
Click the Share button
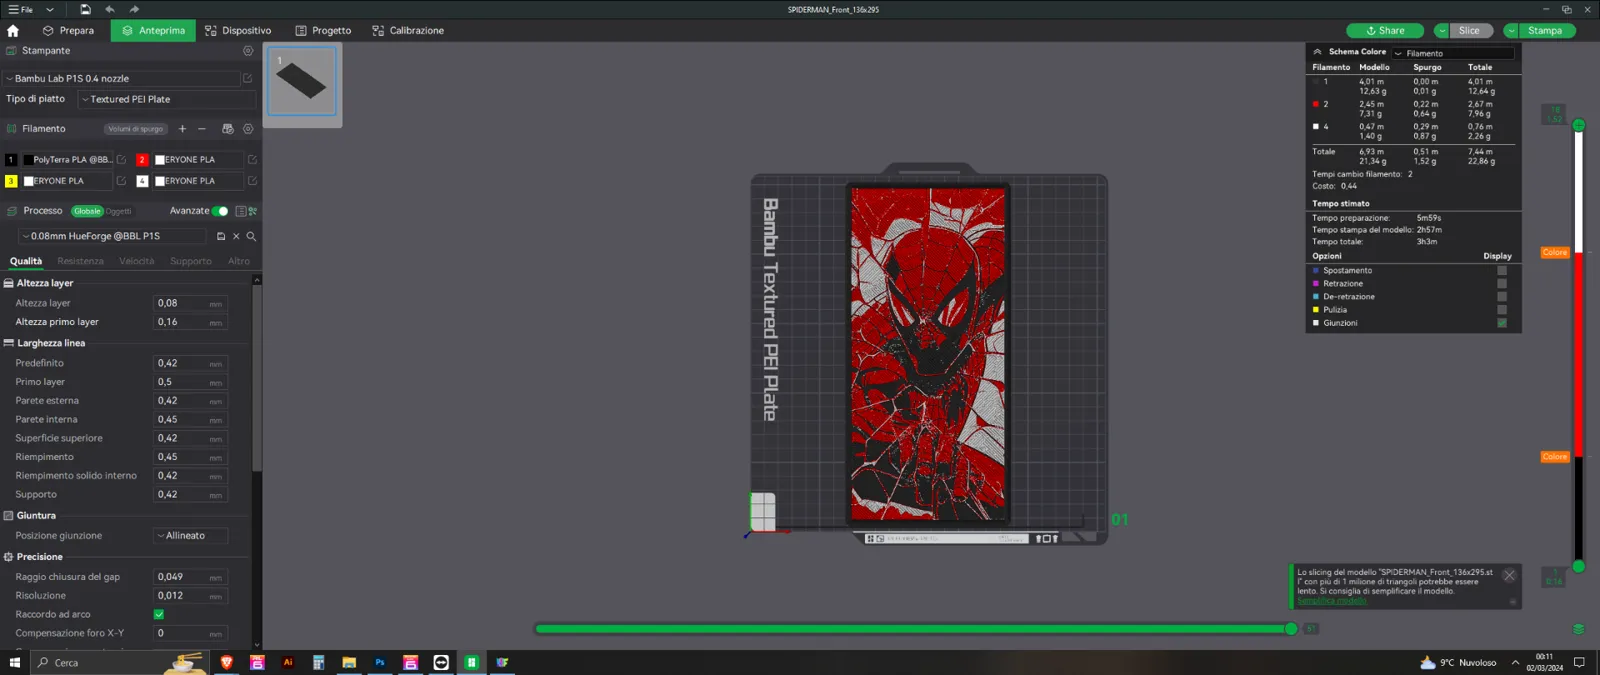coord(1385,31)
